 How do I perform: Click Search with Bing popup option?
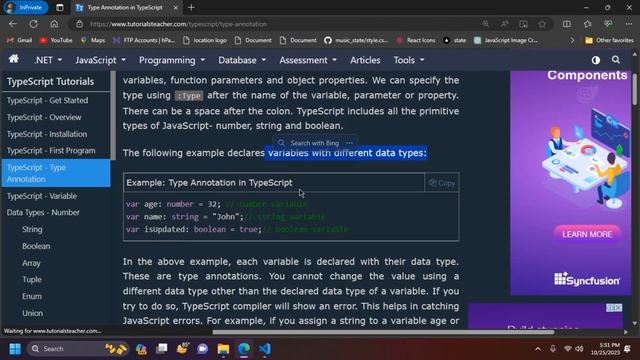coord(309,143)
